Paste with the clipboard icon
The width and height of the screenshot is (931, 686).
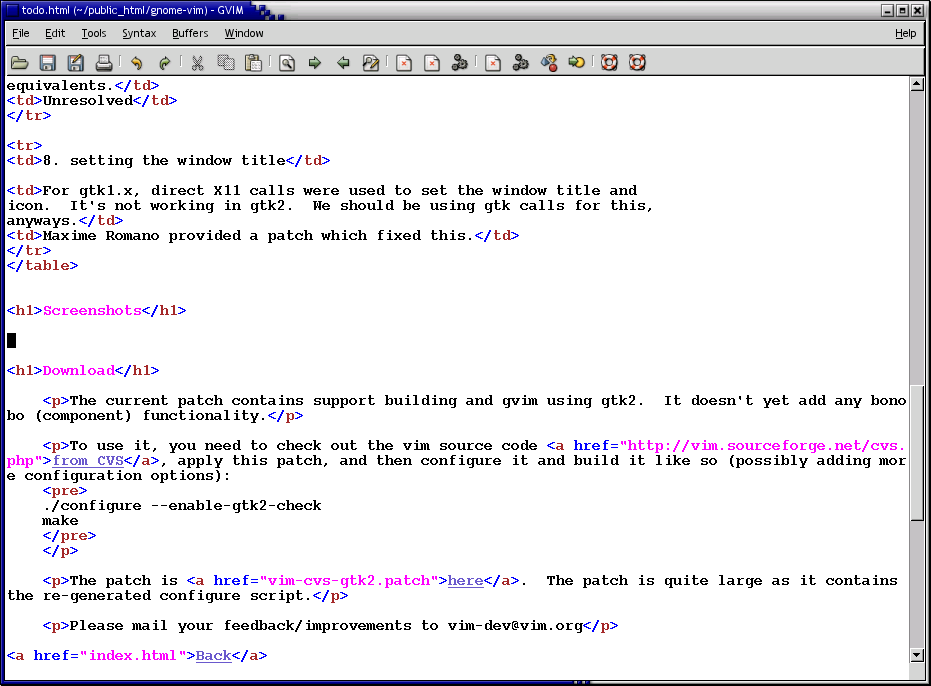point(254,62)
